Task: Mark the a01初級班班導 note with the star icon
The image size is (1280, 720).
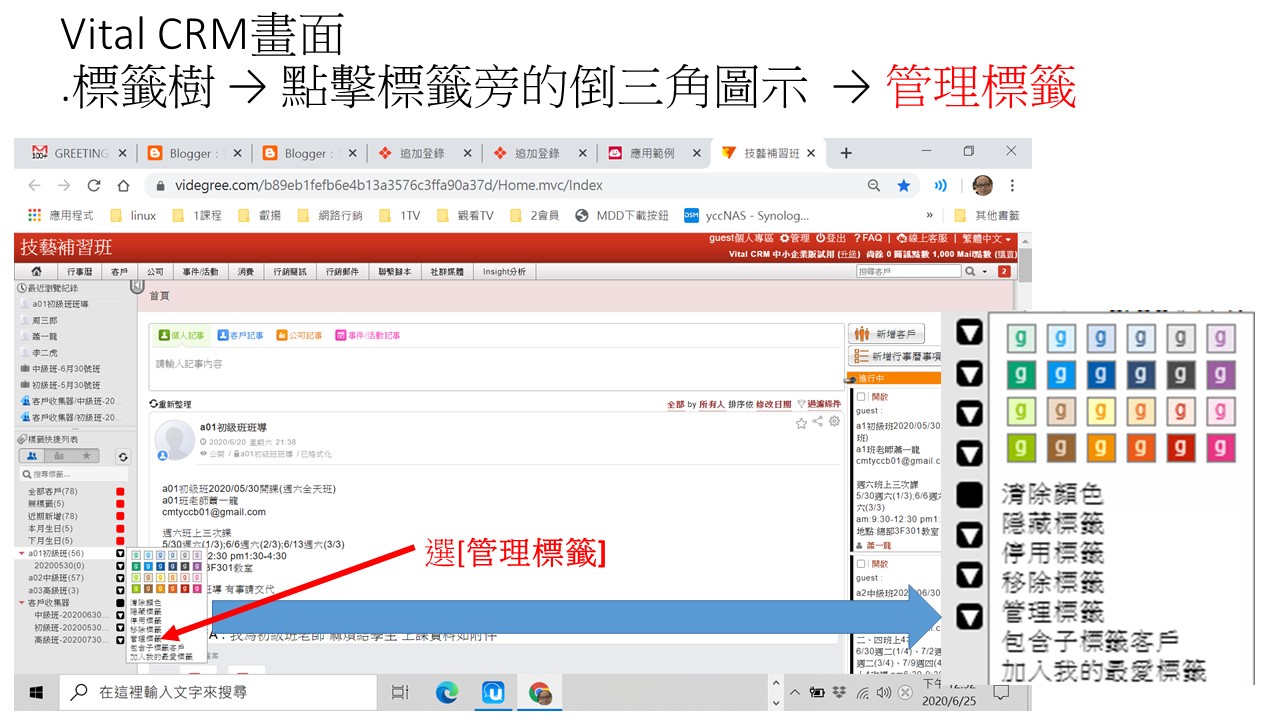Action: [801, 423]
